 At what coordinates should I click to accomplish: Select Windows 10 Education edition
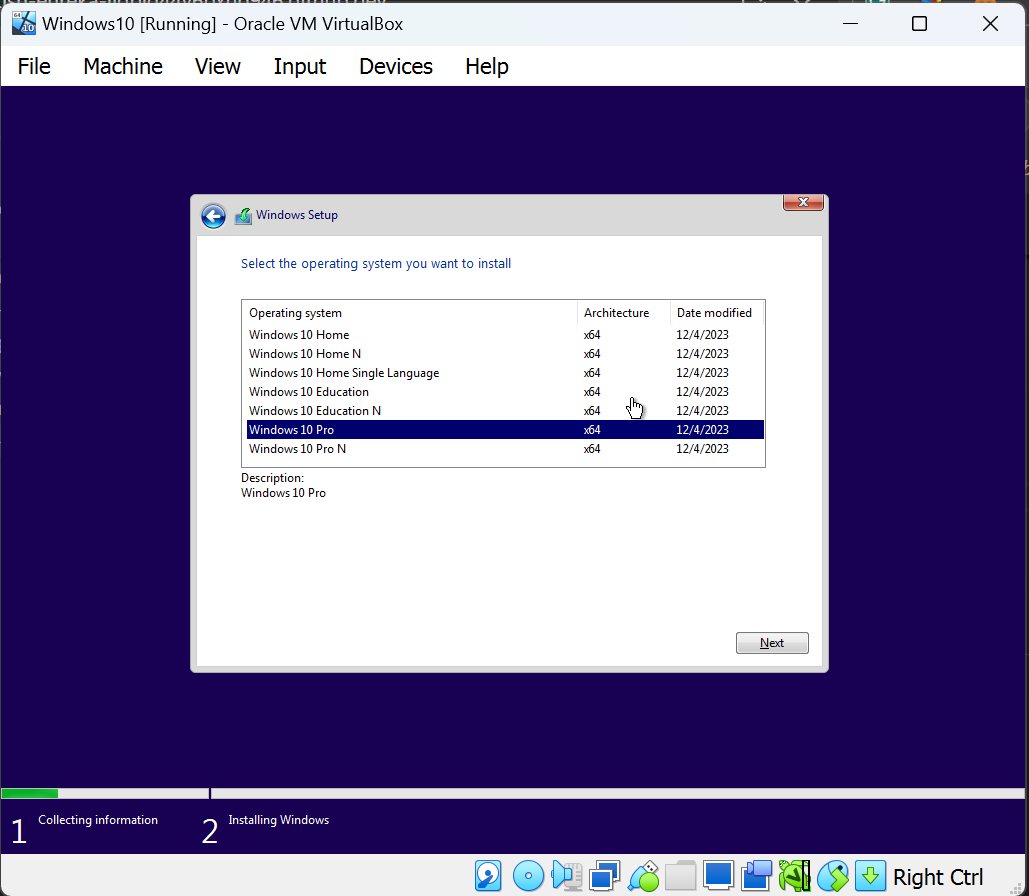pyautogui.click(x=505, y=392)
